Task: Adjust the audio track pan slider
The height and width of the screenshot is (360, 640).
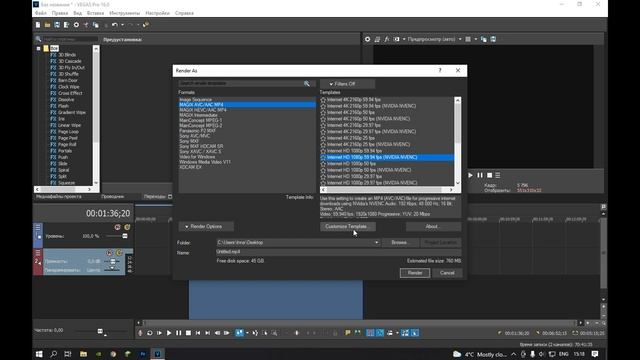Action: pos(111,269)
